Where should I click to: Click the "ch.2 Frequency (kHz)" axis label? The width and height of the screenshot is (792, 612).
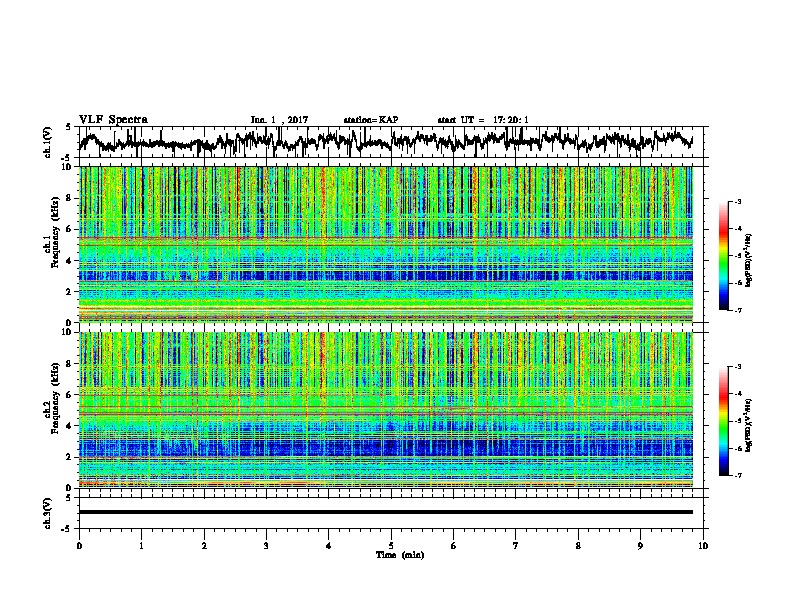[x=51, y=398]
